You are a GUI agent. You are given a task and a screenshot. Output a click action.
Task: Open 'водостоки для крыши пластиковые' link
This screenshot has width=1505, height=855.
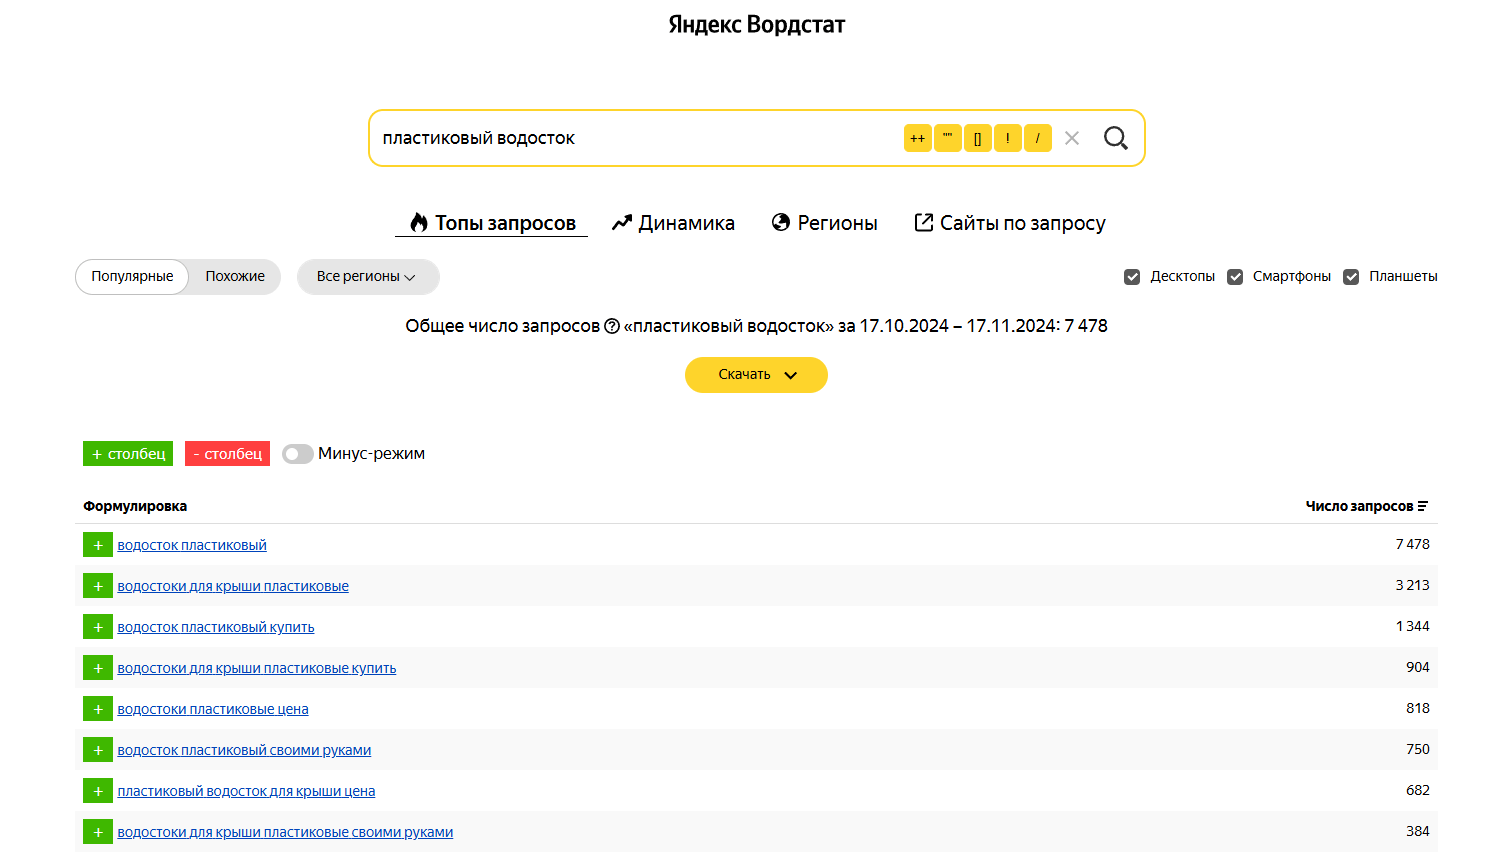(233, 586)
